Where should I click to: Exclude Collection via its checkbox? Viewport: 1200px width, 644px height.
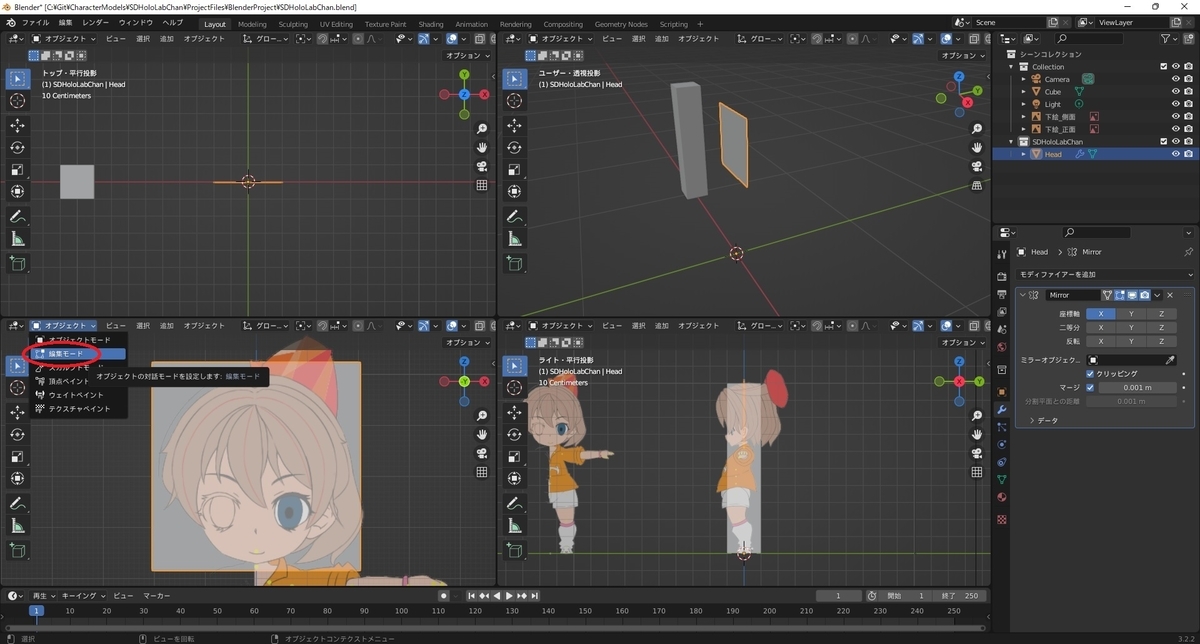pos(1163,67)
